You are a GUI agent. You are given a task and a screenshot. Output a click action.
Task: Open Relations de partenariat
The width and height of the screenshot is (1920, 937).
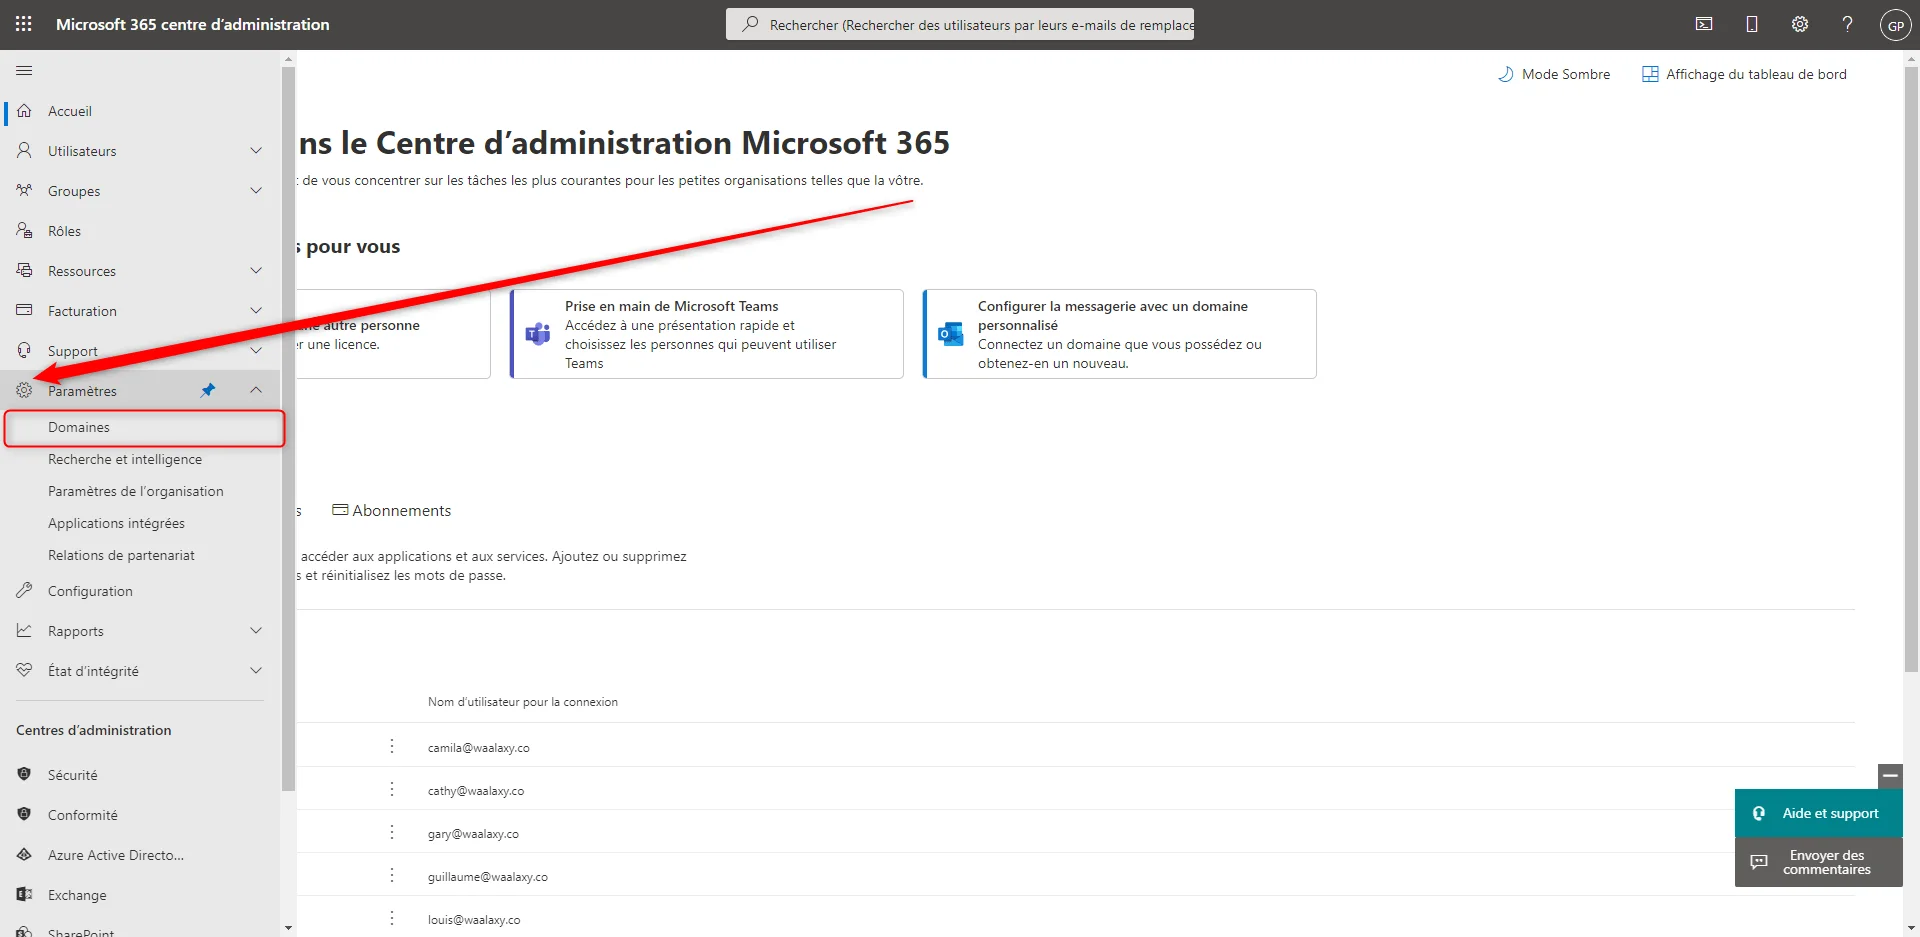(x=121, y=556)
